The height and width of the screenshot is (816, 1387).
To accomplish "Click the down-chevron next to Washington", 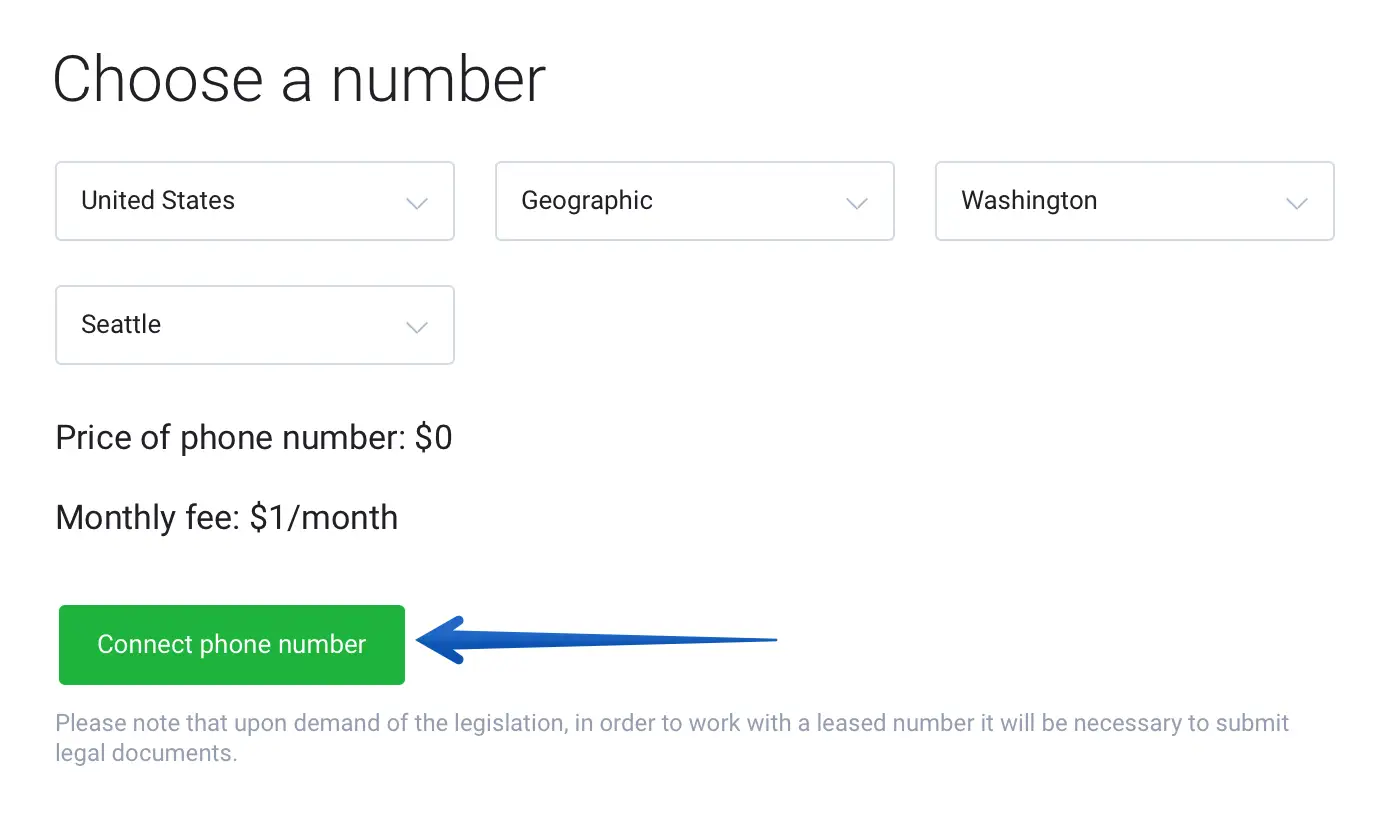I will (1297, 203).
